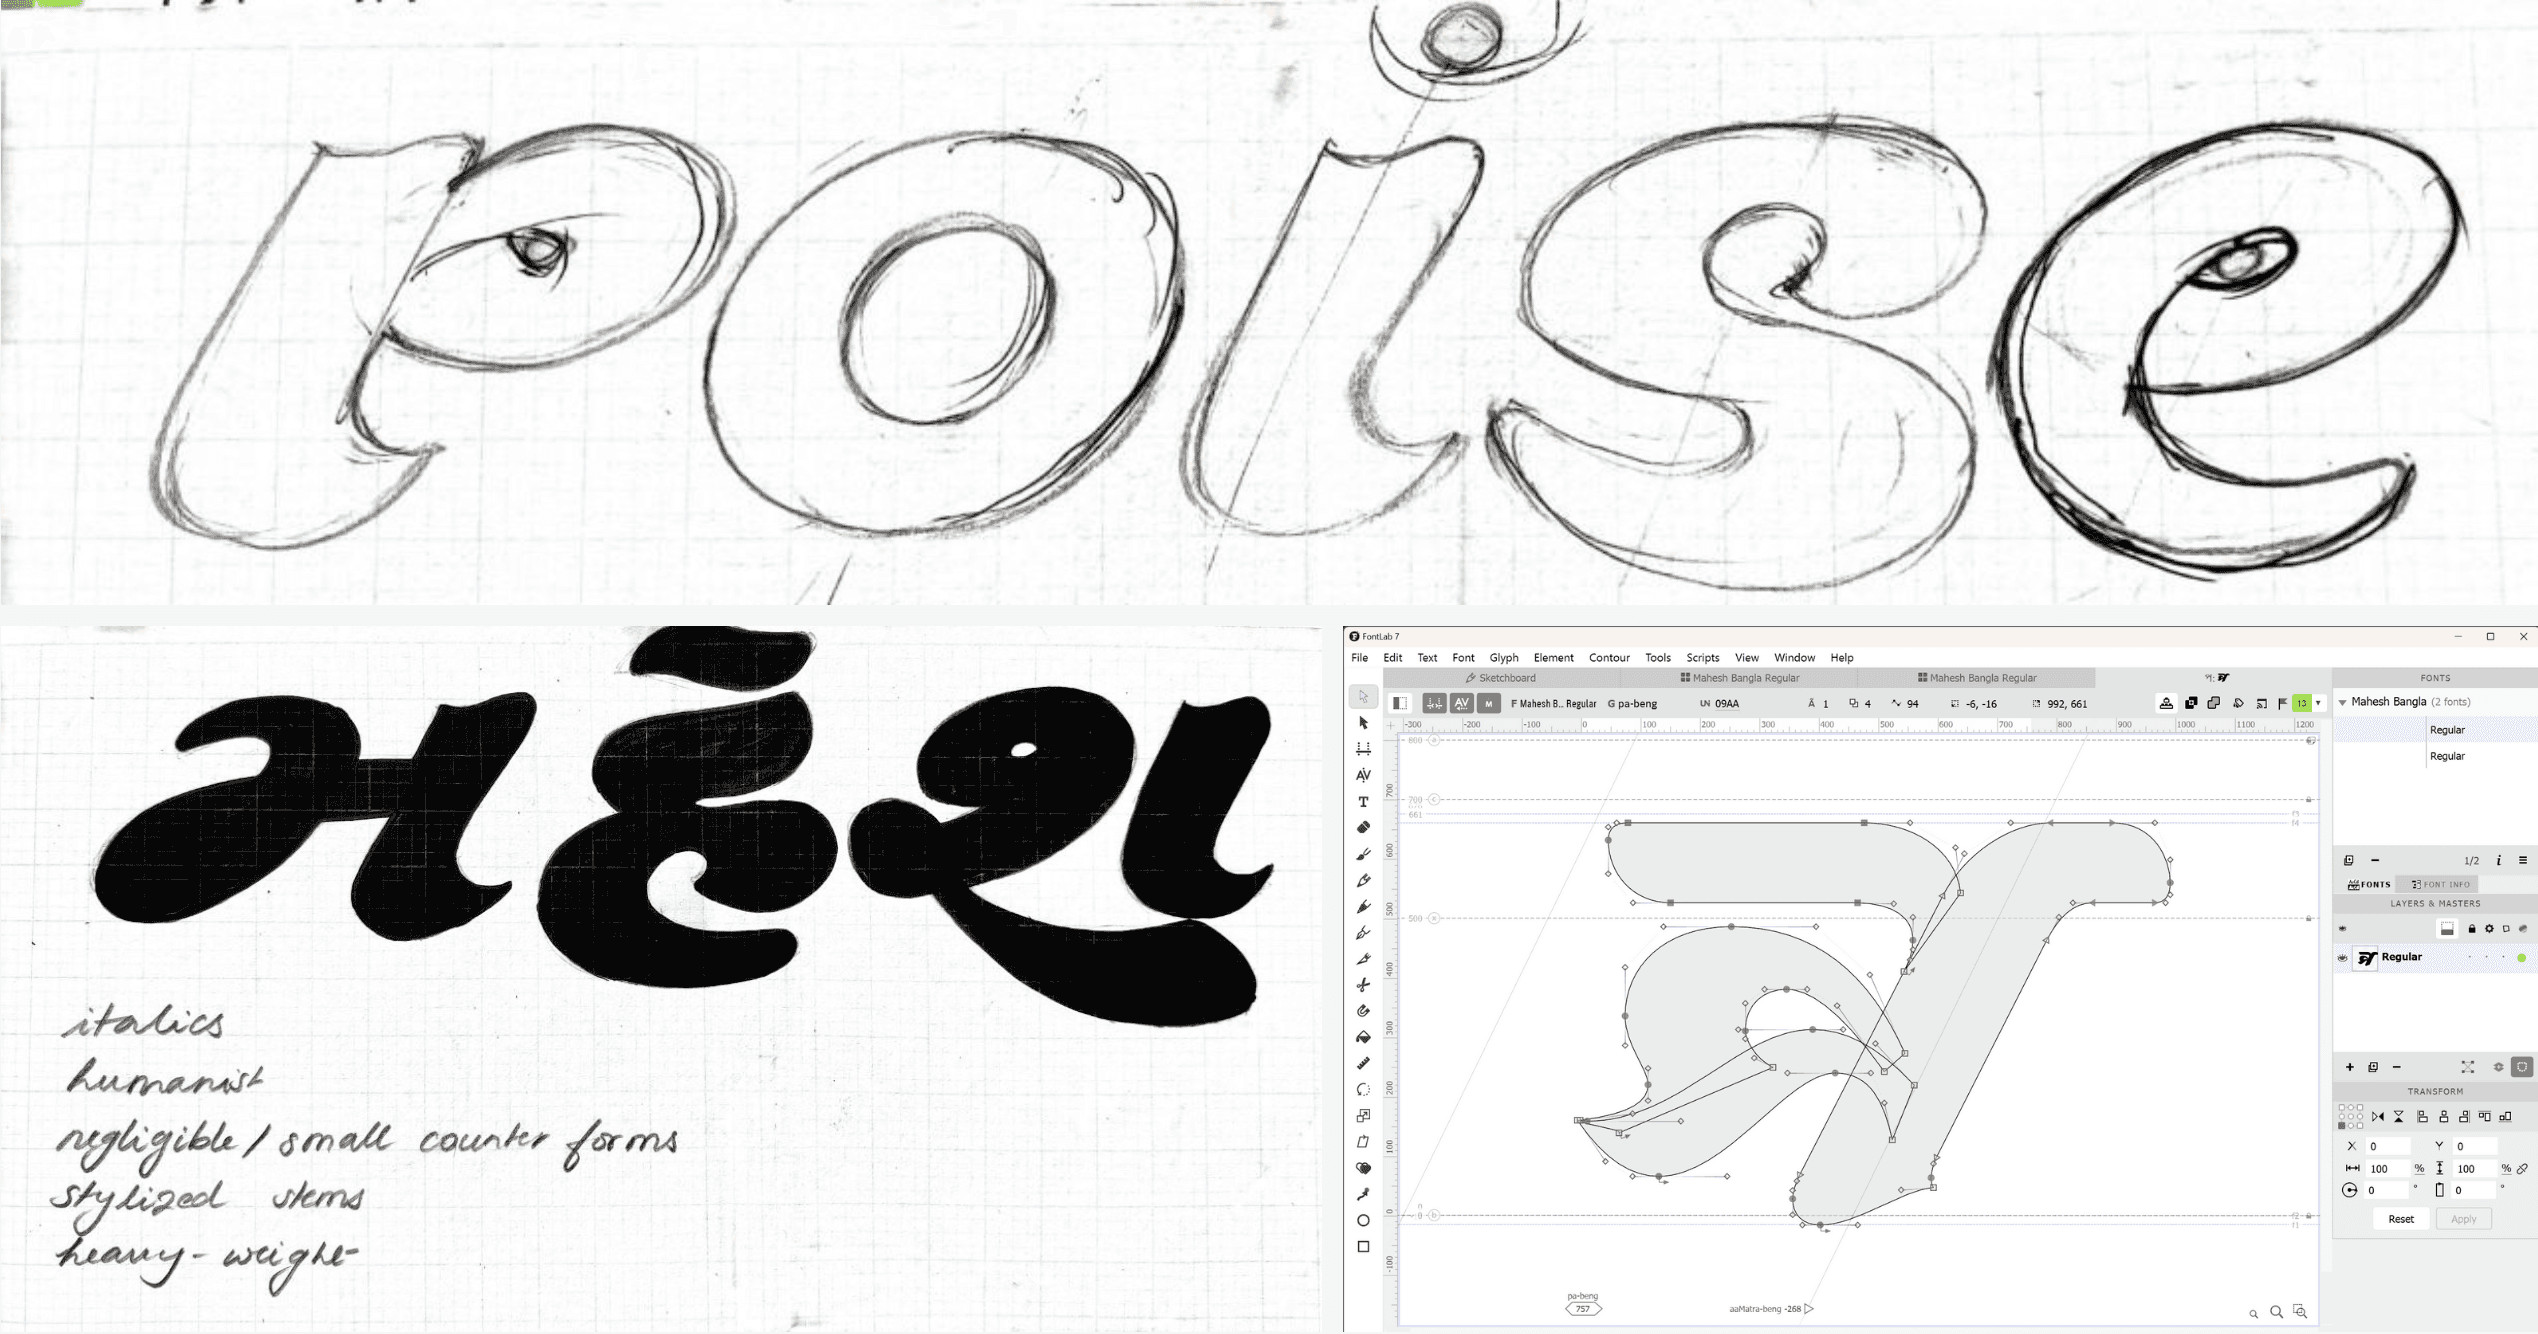Select the Text tool

(1363, 802)
